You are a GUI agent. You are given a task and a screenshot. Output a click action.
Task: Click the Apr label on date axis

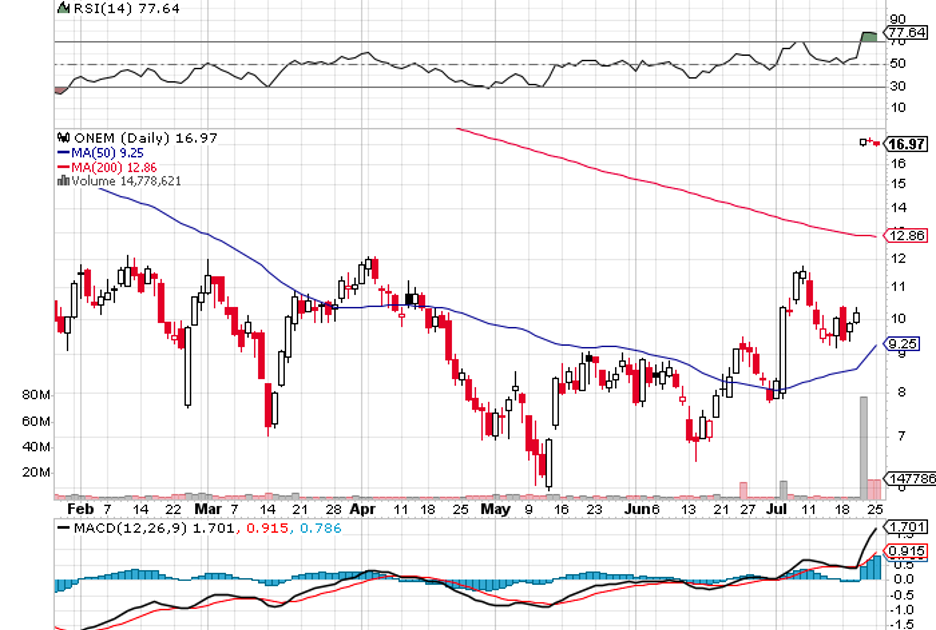coord(365,508)
